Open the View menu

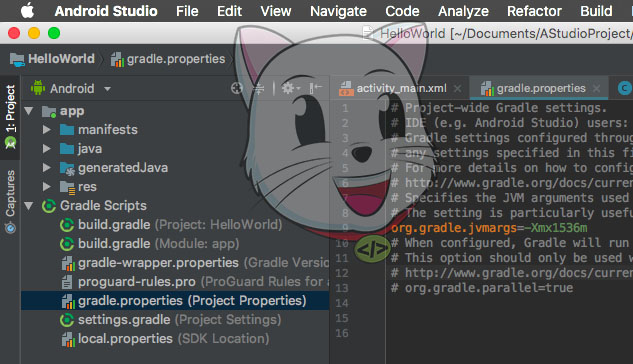coord(276,11)
